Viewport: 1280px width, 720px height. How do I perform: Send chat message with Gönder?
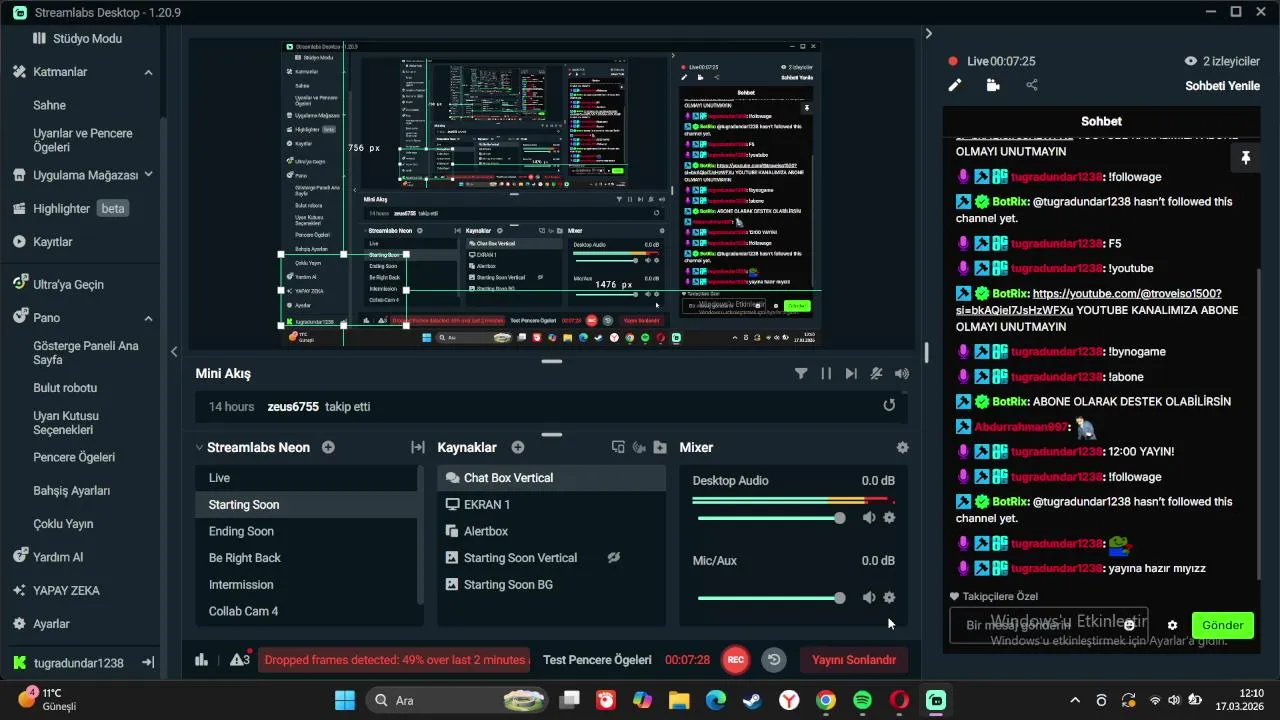coord(1222,625)
